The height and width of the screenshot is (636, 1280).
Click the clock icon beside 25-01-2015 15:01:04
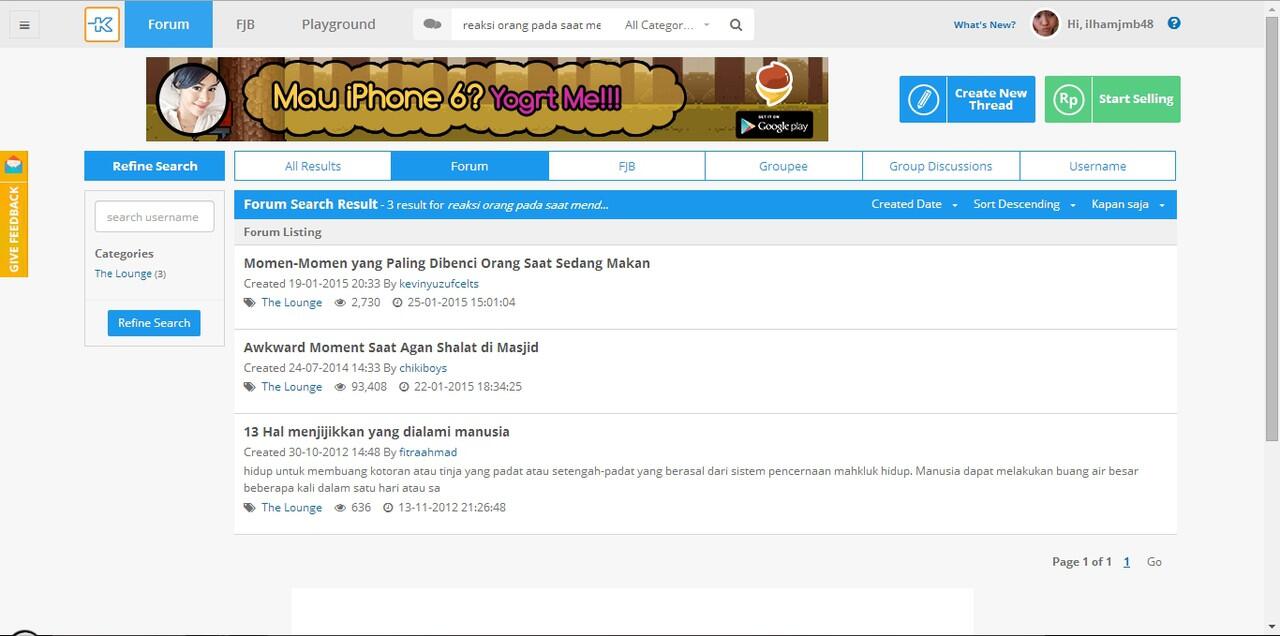397,302
